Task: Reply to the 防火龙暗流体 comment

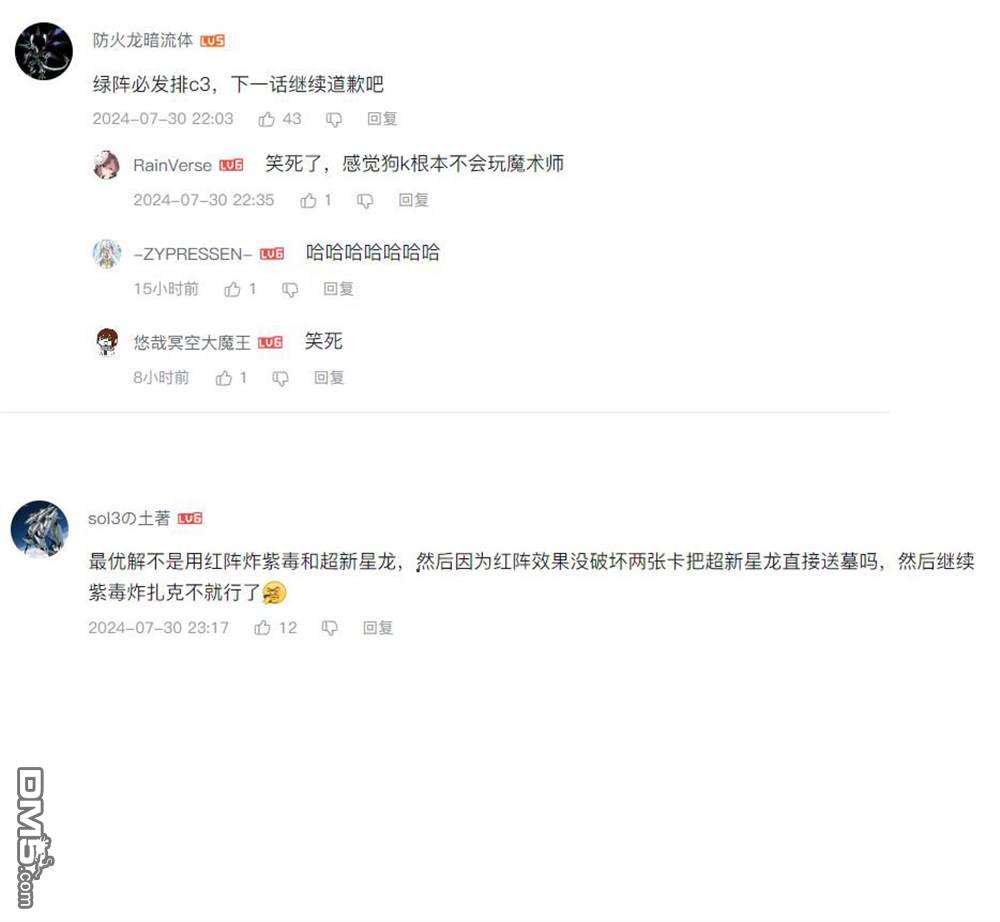Action: (382, 119)
